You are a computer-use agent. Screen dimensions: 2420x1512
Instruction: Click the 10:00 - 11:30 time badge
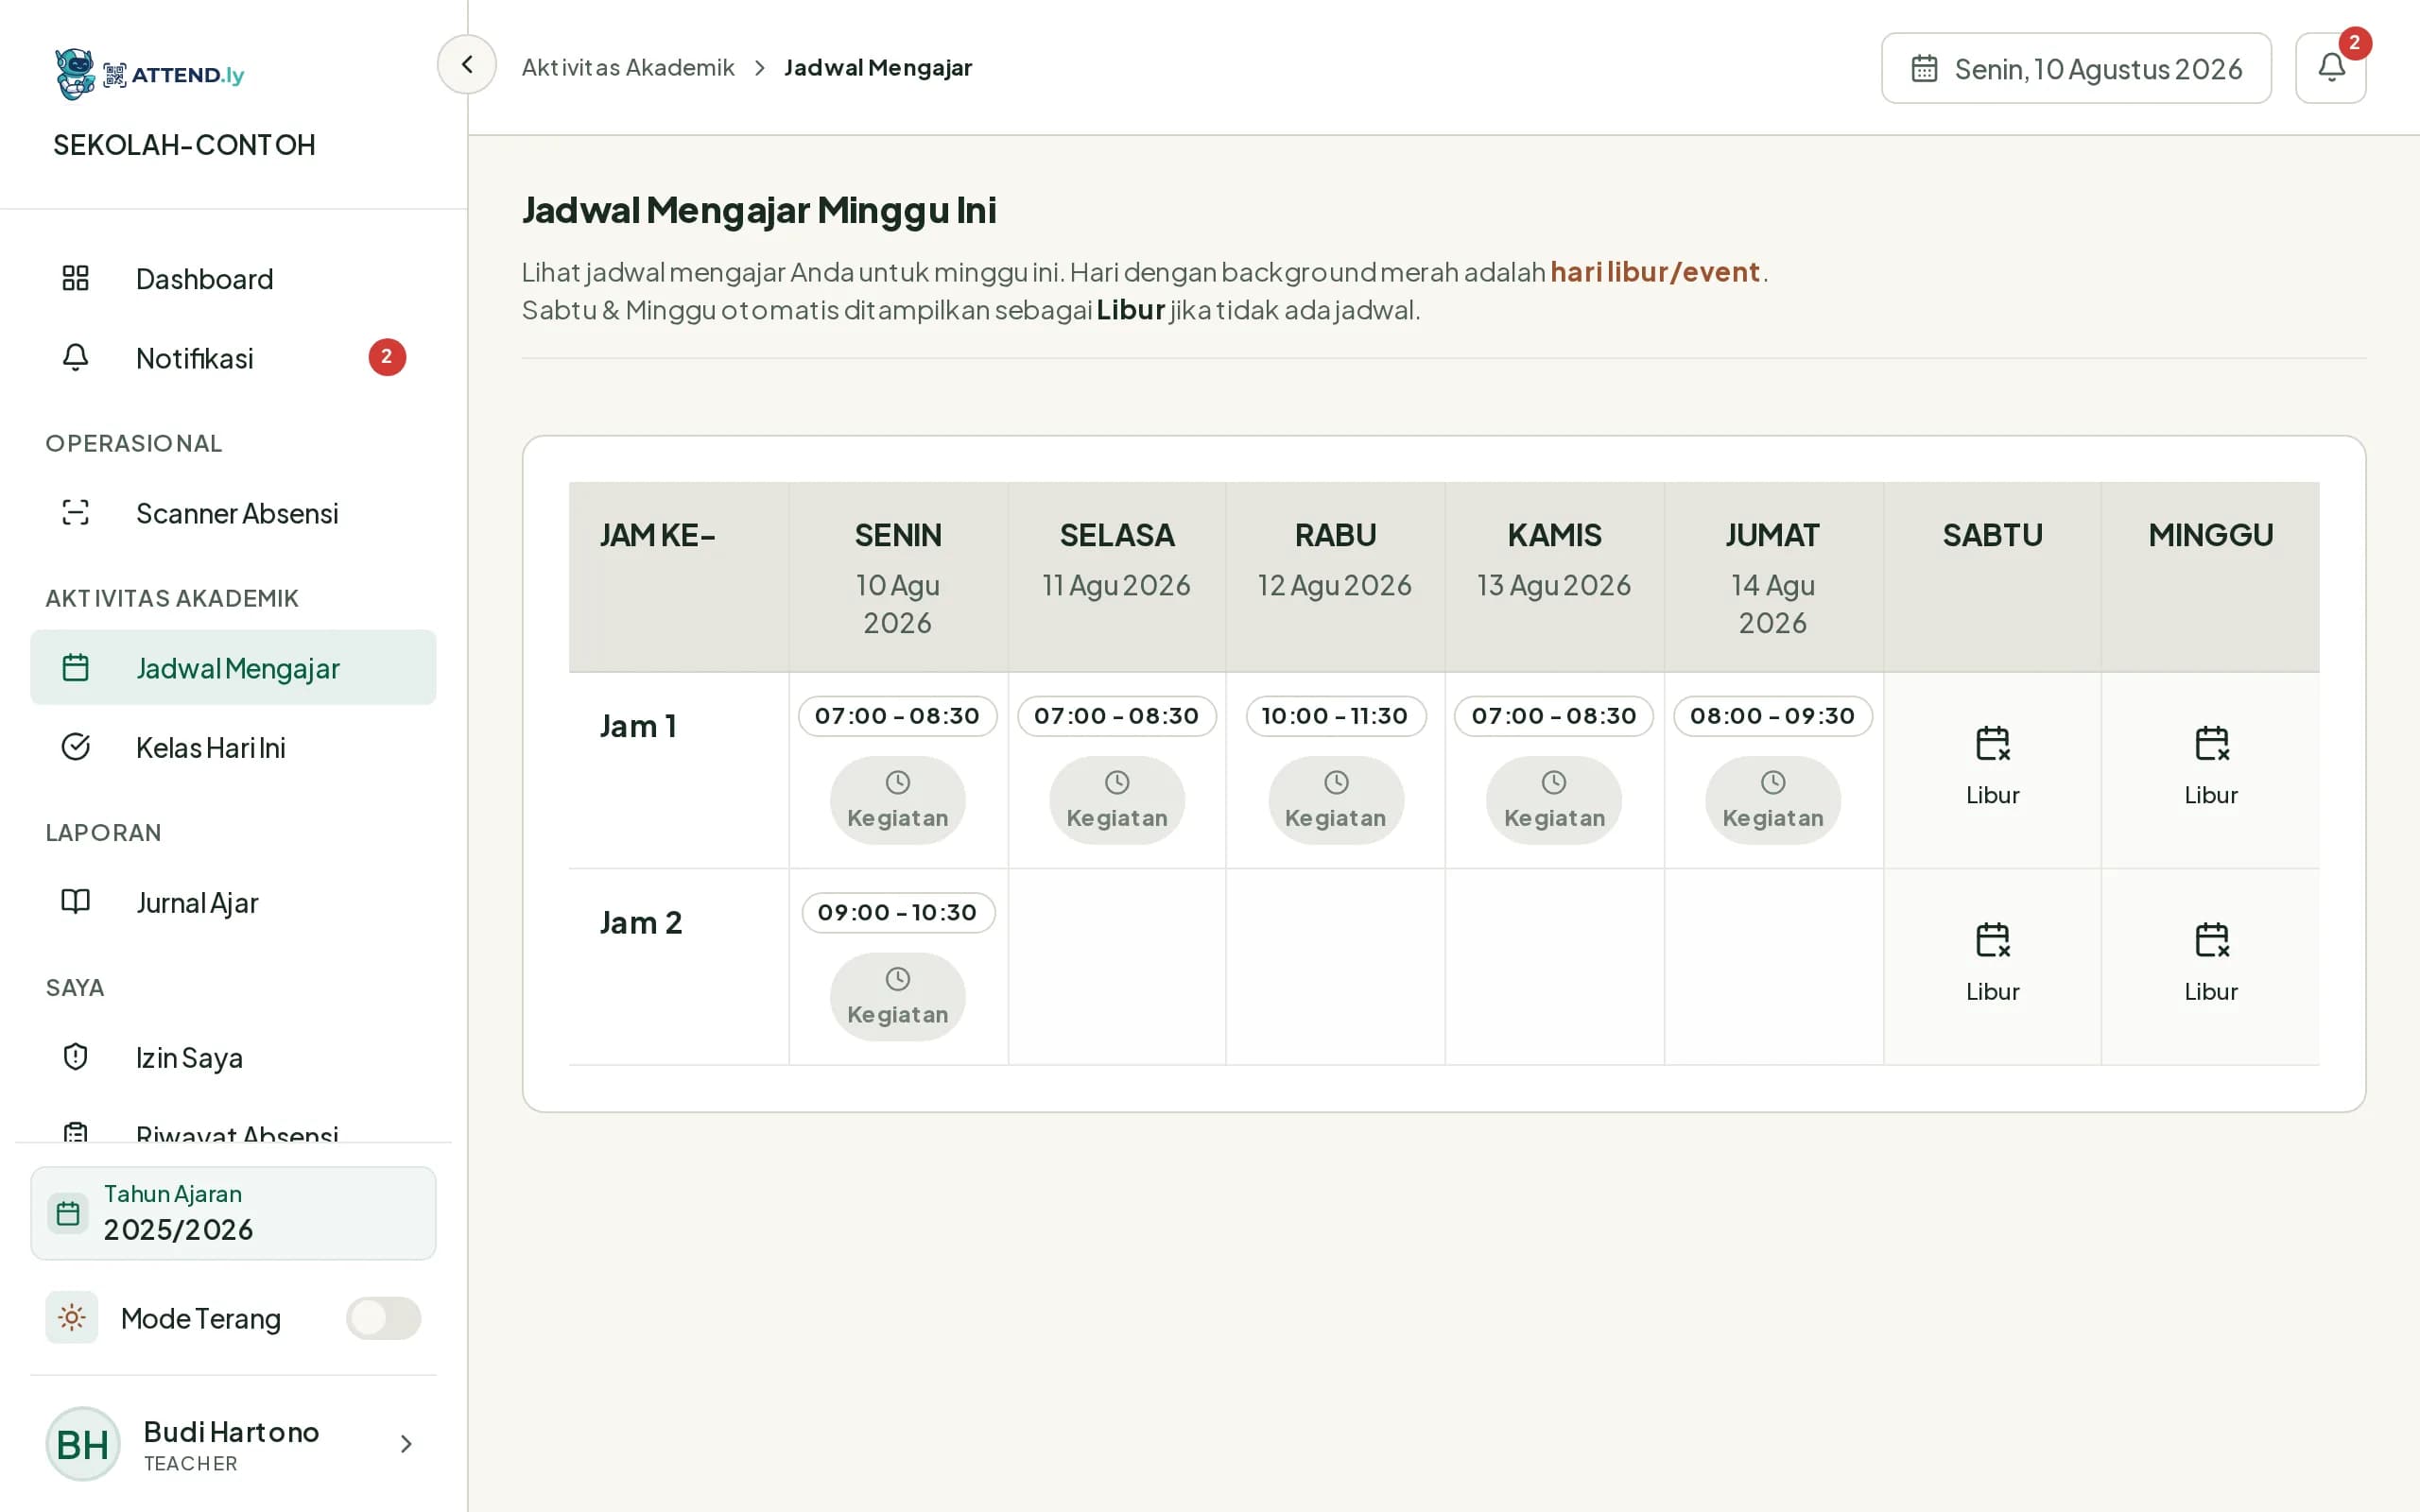click(x=1336, y=716)
